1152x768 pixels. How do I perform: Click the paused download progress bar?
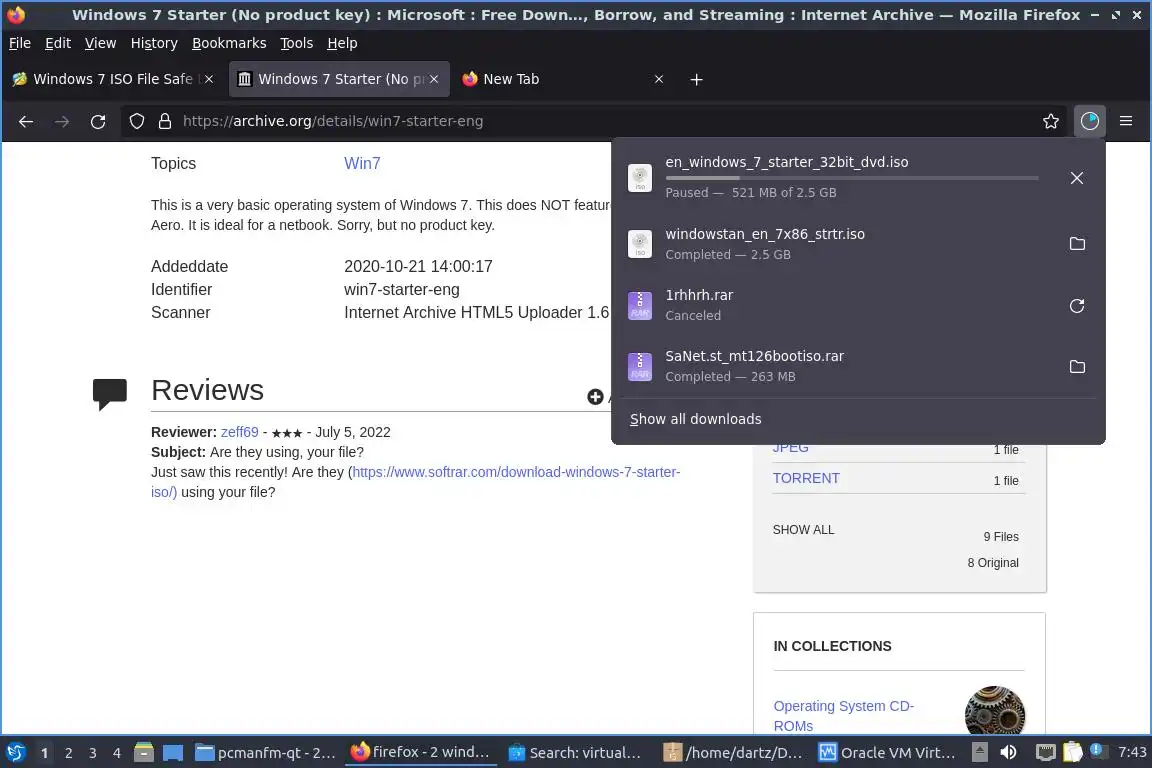click(852, 178)
